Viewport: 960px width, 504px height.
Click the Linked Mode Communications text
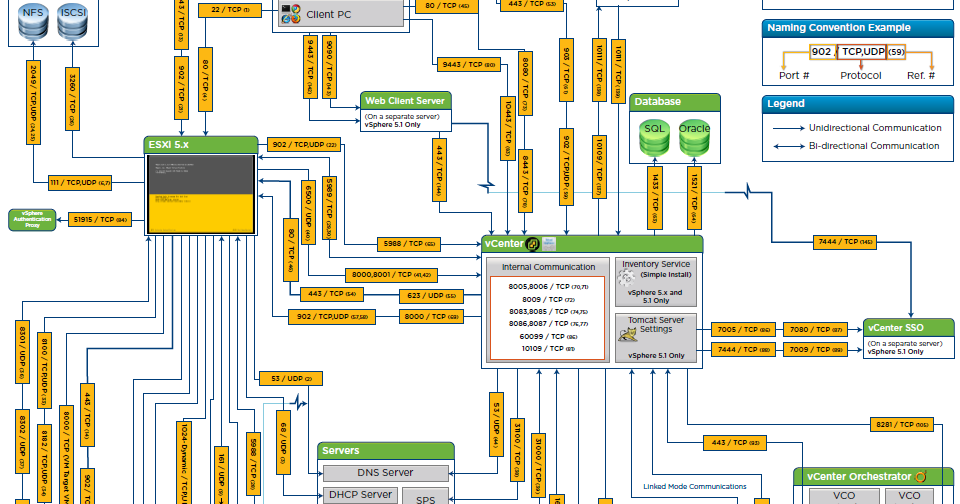[x=694, y=487]
